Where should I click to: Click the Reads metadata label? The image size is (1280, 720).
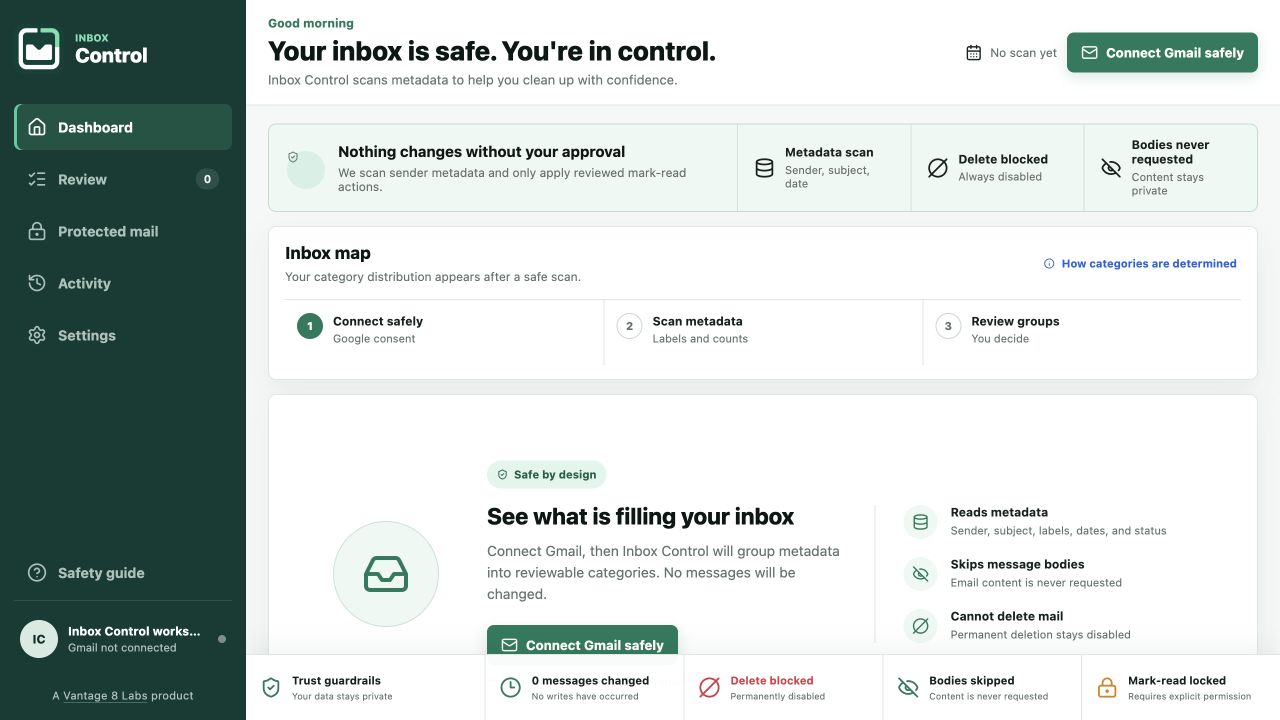pos(999,512)
